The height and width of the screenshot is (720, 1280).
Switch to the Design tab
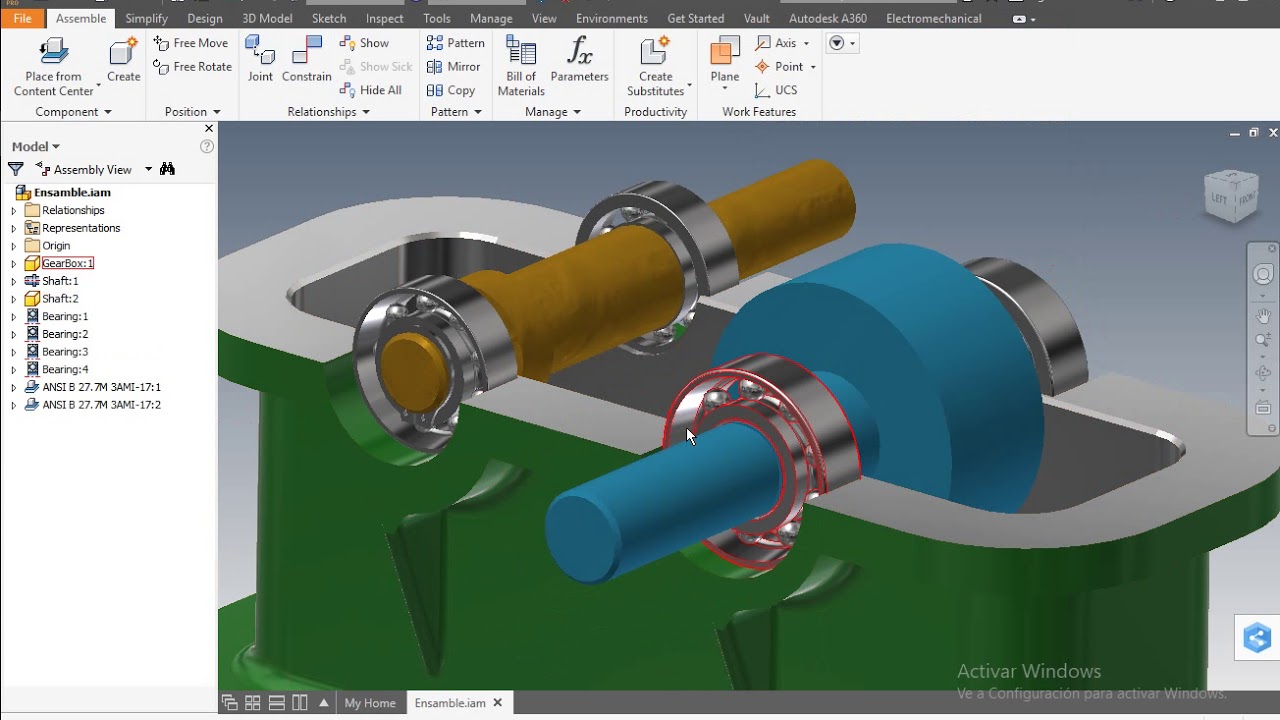click(x=205, y=18)
